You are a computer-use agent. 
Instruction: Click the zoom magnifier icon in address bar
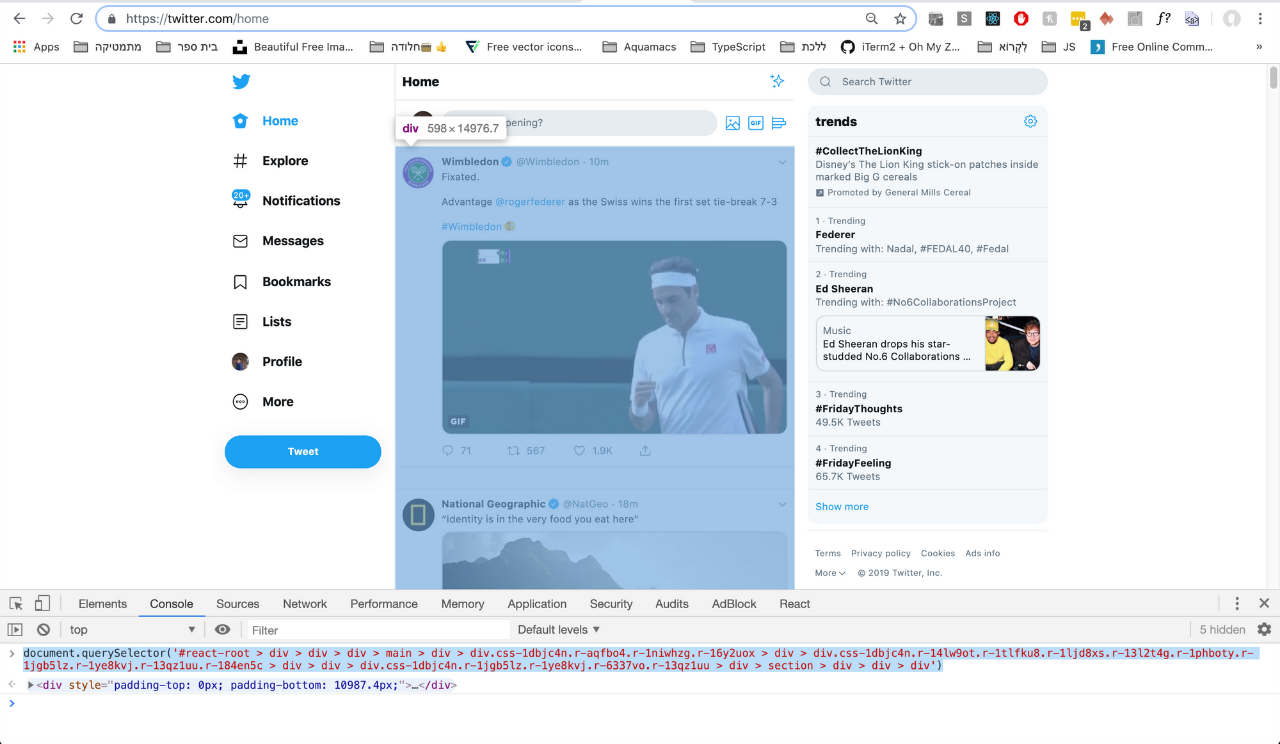pyautogui.click(x=872, y=18)
